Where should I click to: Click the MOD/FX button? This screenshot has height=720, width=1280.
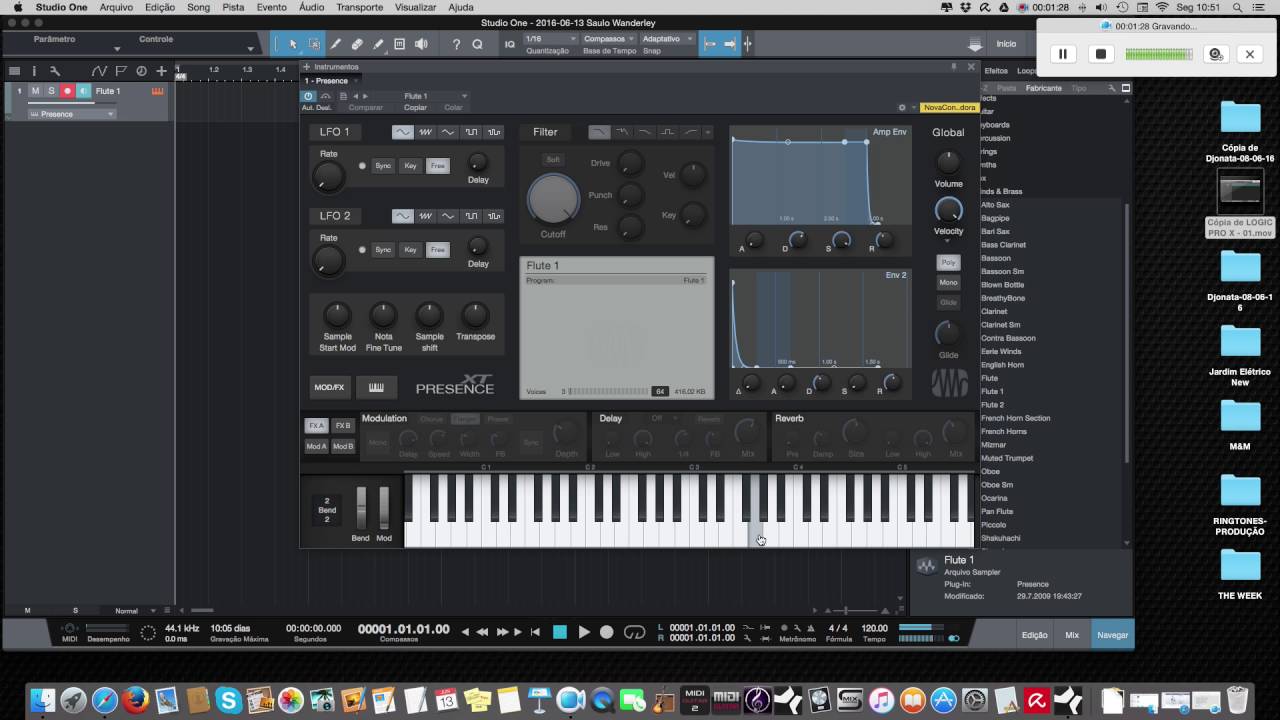pyautogui.click(x=329, y=387)
